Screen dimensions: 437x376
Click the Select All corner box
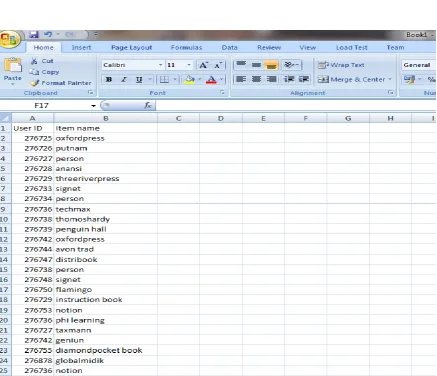(6, 118)
